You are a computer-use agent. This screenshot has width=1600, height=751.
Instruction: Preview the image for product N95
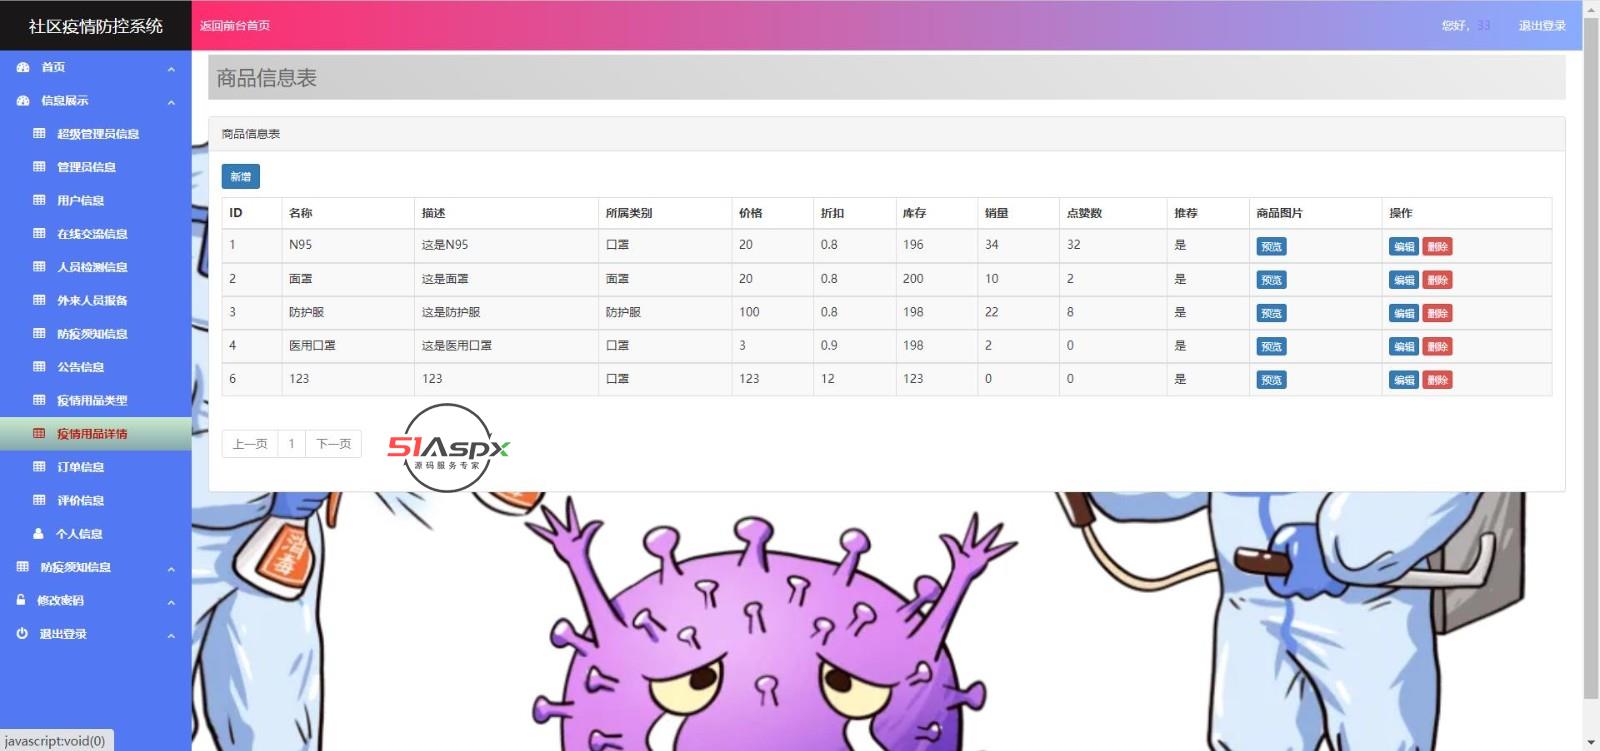[1271, 246]
